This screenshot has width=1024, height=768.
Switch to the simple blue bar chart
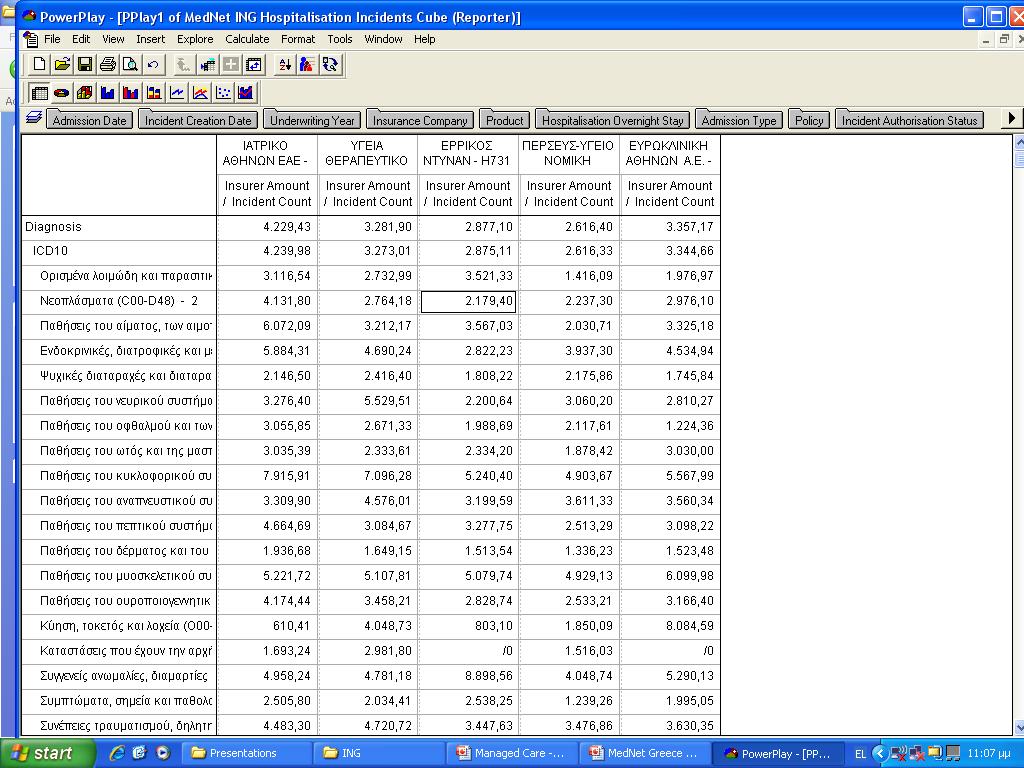108,93
